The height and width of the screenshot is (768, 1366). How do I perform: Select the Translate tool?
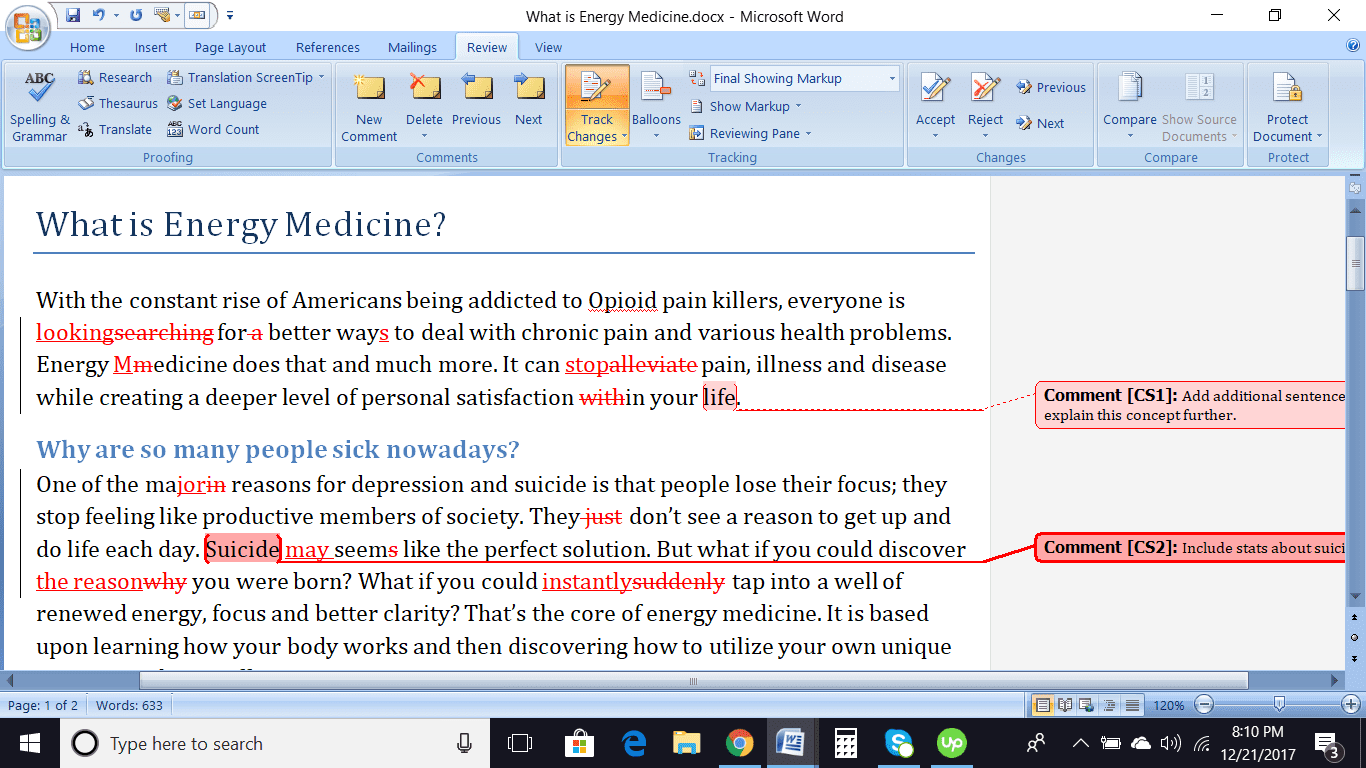coord(123,129)
